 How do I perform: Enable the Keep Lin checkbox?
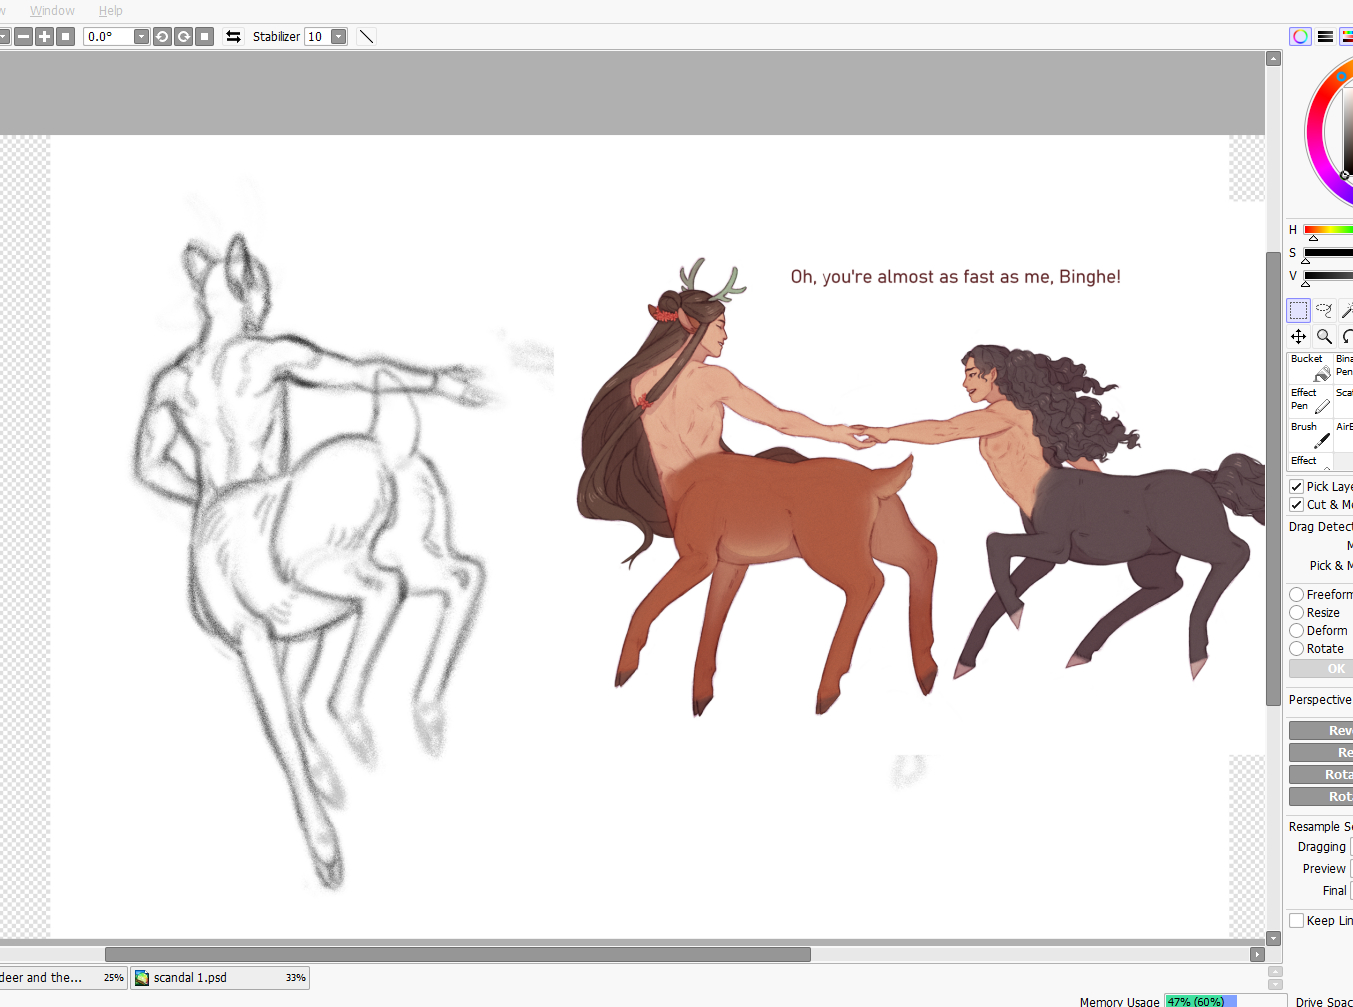[1297, 921]
